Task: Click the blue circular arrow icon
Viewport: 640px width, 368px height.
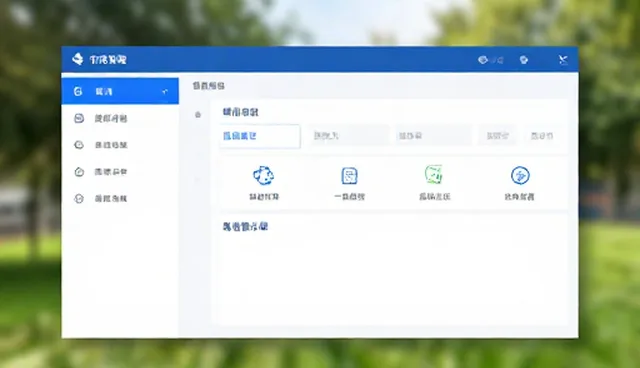Action: click(x=520, y=175)
